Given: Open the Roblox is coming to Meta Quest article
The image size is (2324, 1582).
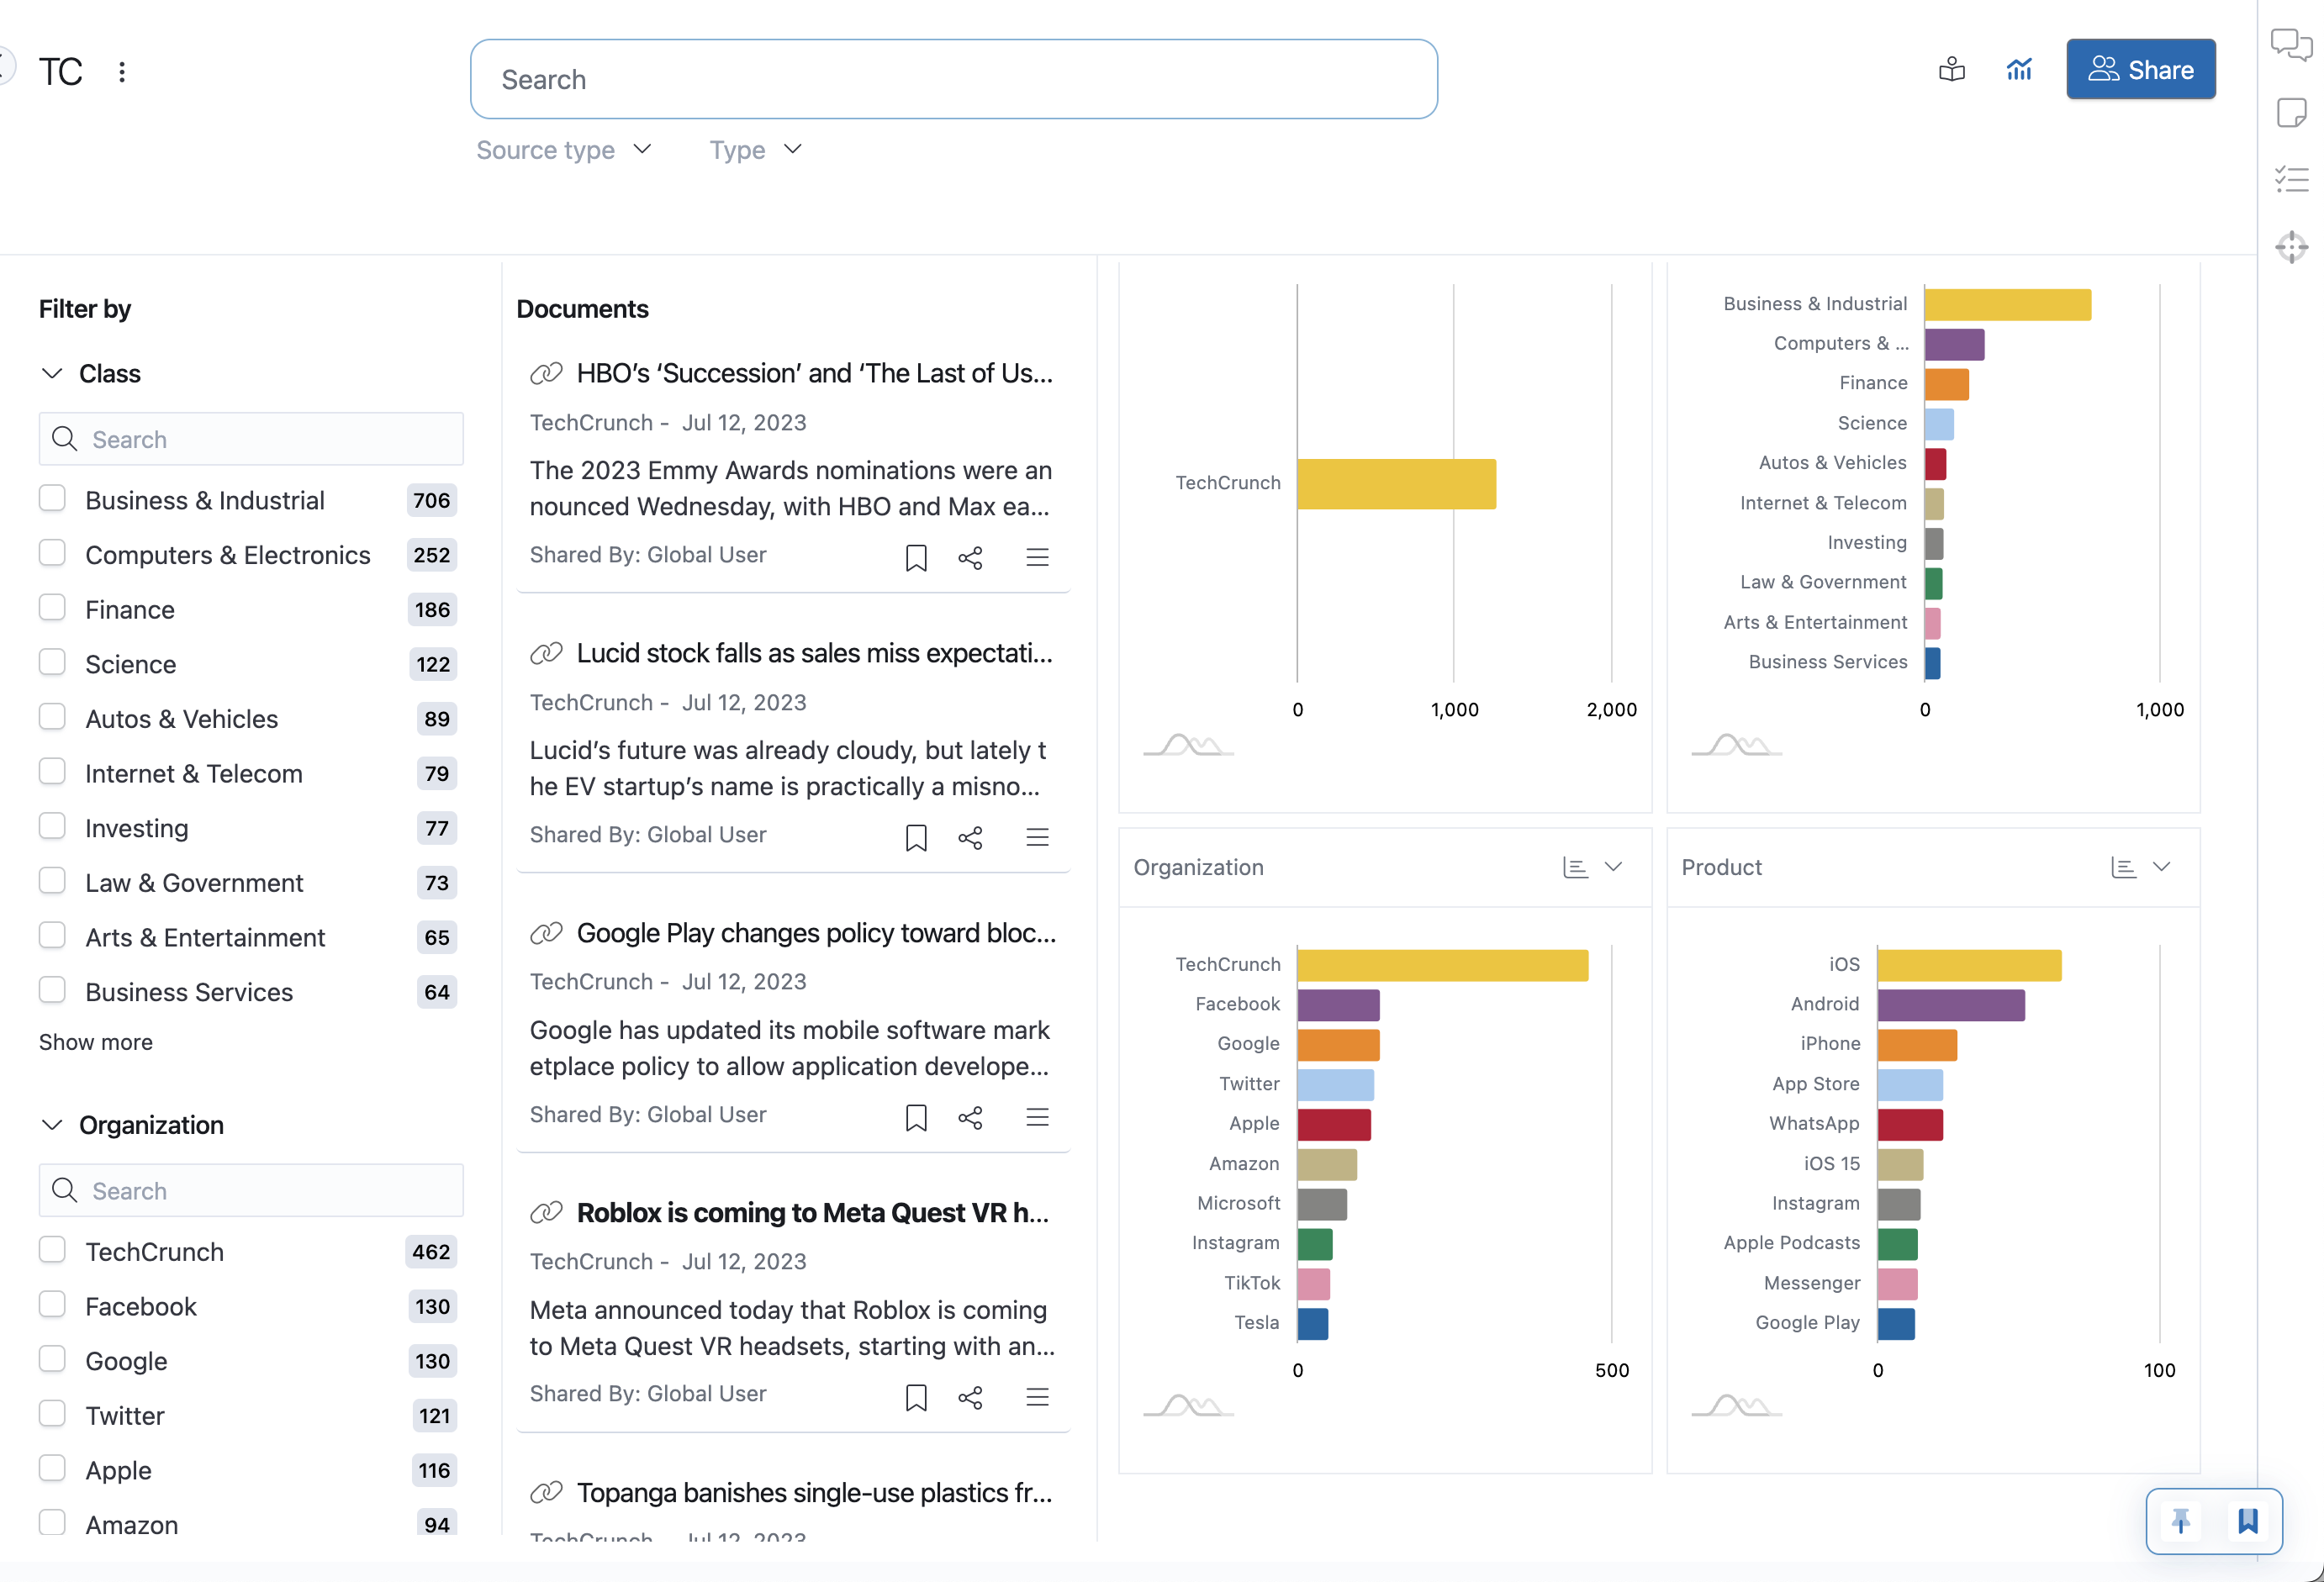Looking at the screenshot, I should pyautogui.click(x=813, y=1213).
